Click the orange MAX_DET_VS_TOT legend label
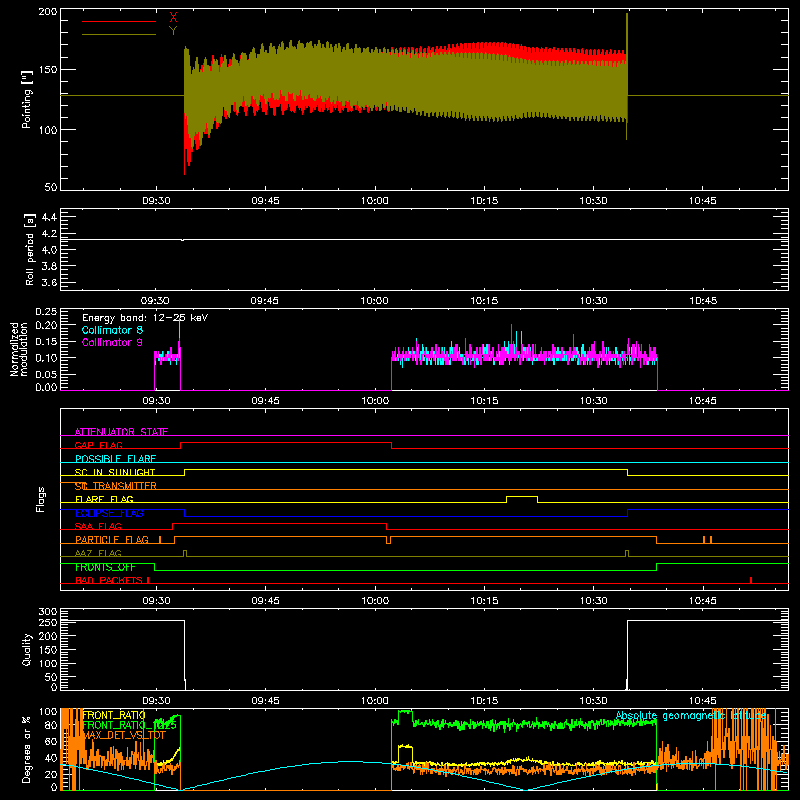The width and height of the screenshot is (800, 800). coord(124,735)
